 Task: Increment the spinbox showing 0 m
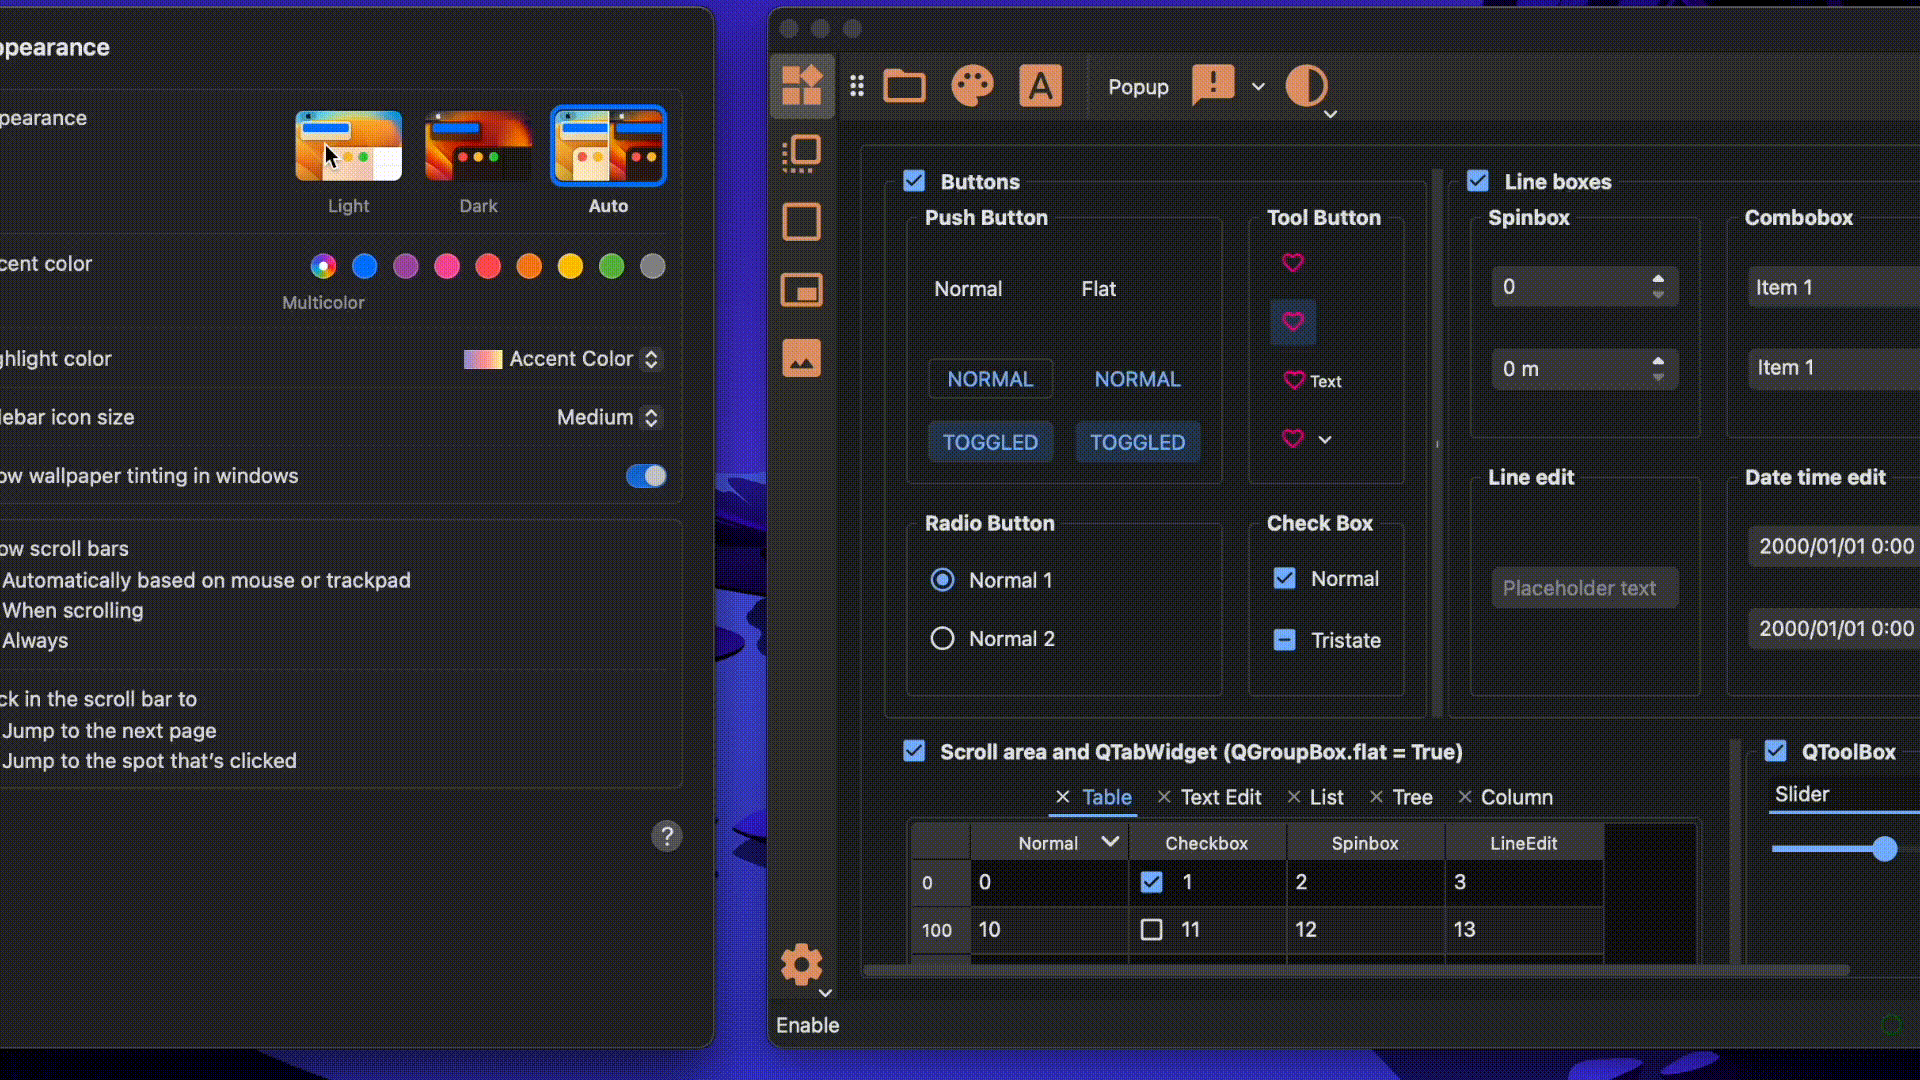1658,361
